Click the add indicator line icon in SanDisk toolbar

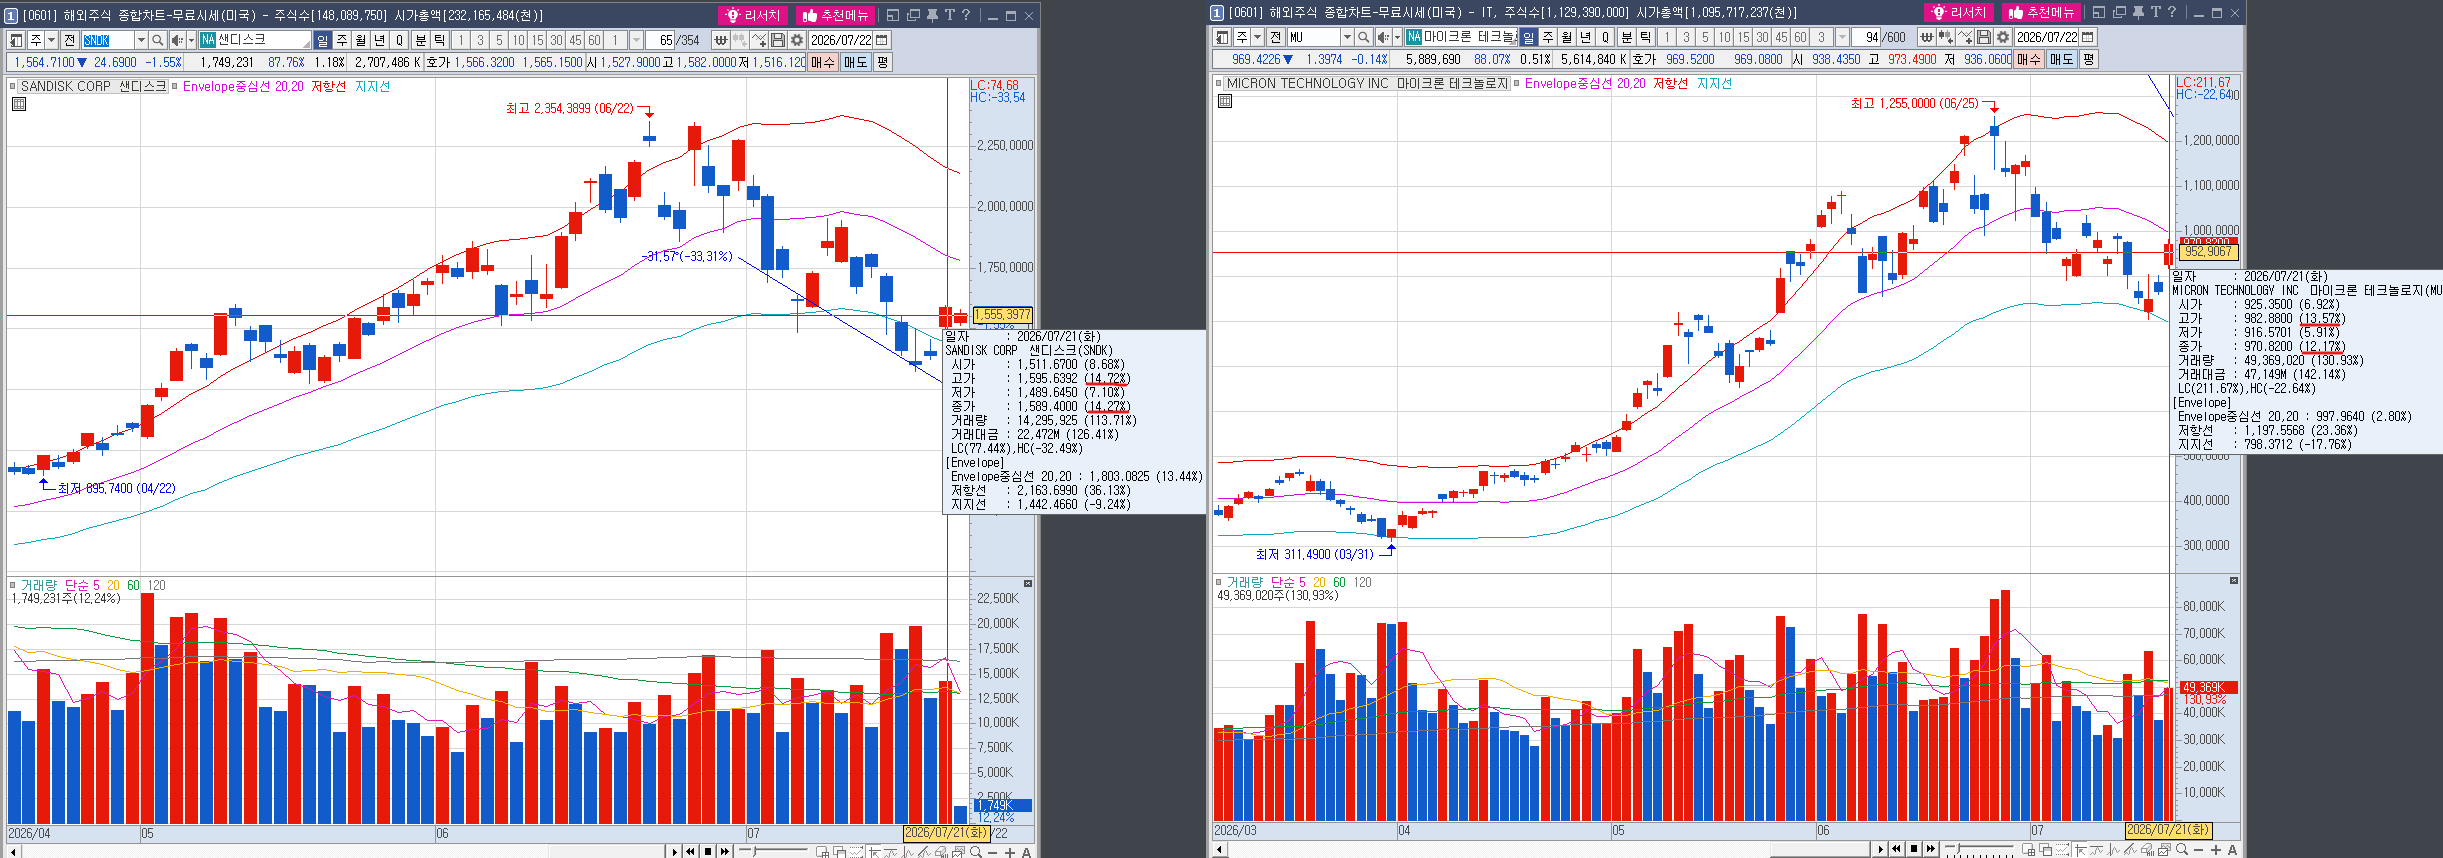[759, 40]
